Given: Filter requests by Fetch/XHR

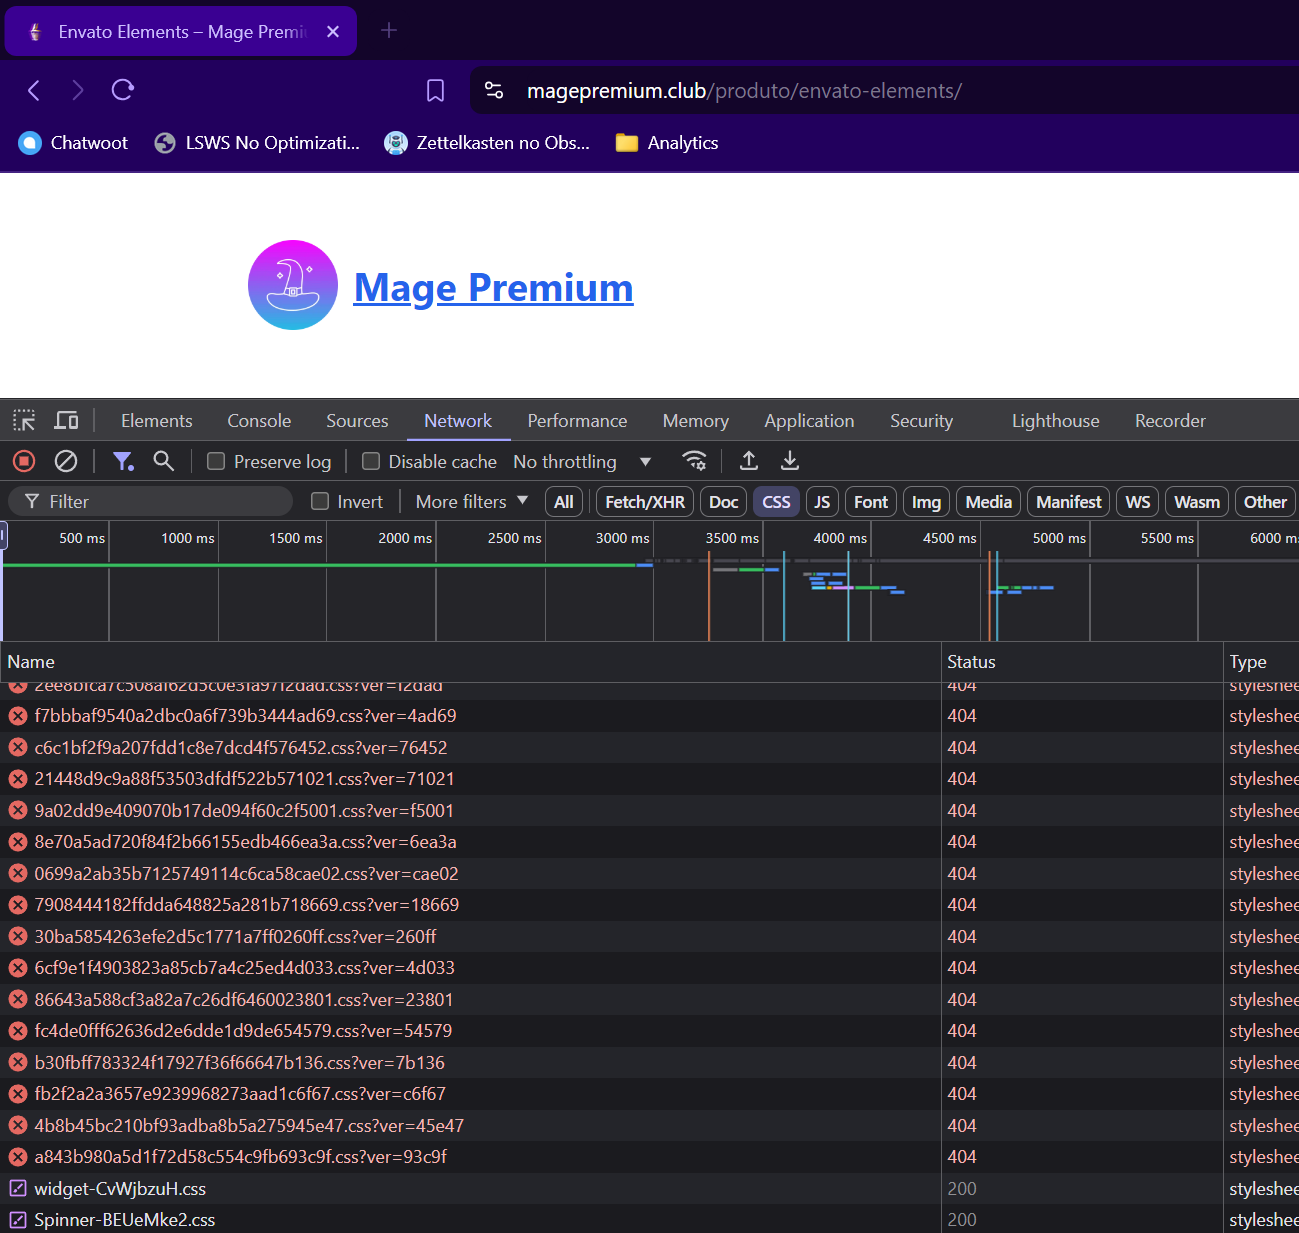Looking at the screenshot, I should pyautogui.click(x=645, y=502).
